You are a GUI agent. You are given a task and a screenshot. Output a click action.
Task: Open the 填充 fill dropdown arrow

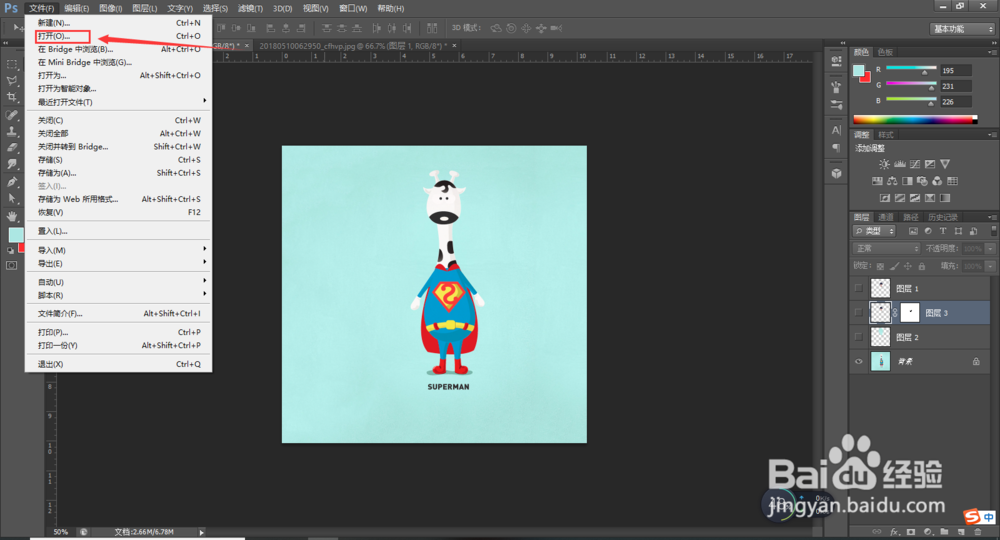990,266
